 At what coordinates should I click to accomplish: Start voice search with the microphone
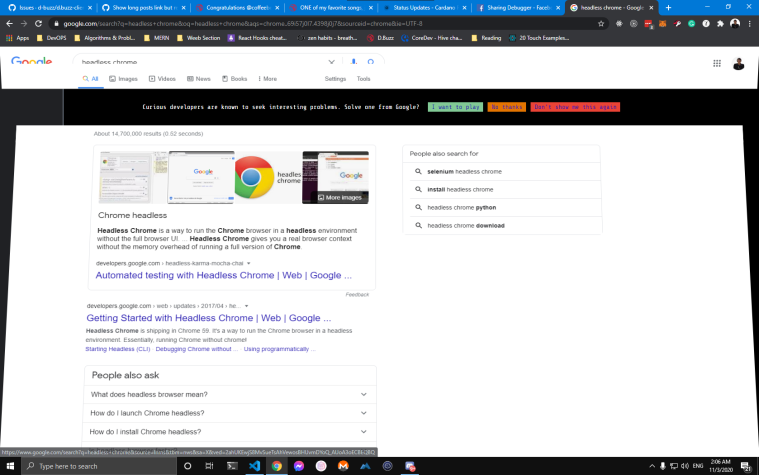click(353, 61)
